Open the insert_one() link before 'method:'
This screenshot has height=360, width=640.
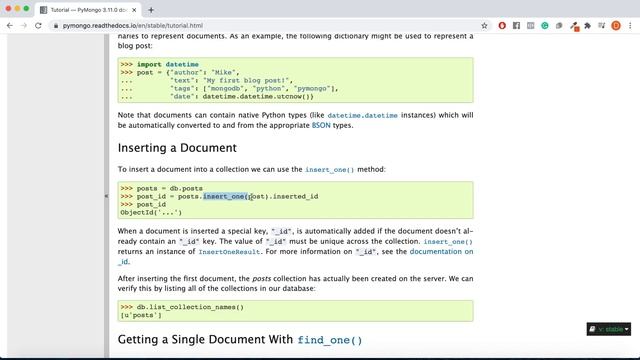click(x=329, y=169)
